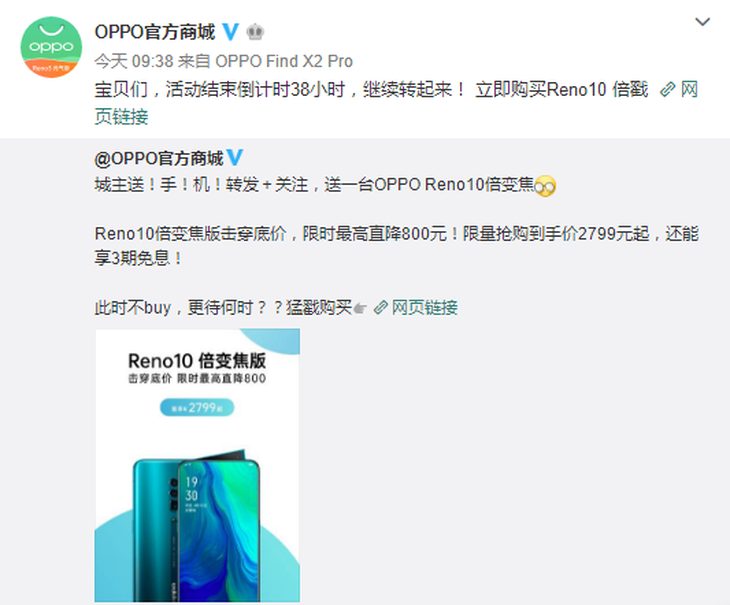Click the blue verified V badge beside the top username
Image resolution: width=730 pixels, height=605 pixels.
click(x=230, y=32)
